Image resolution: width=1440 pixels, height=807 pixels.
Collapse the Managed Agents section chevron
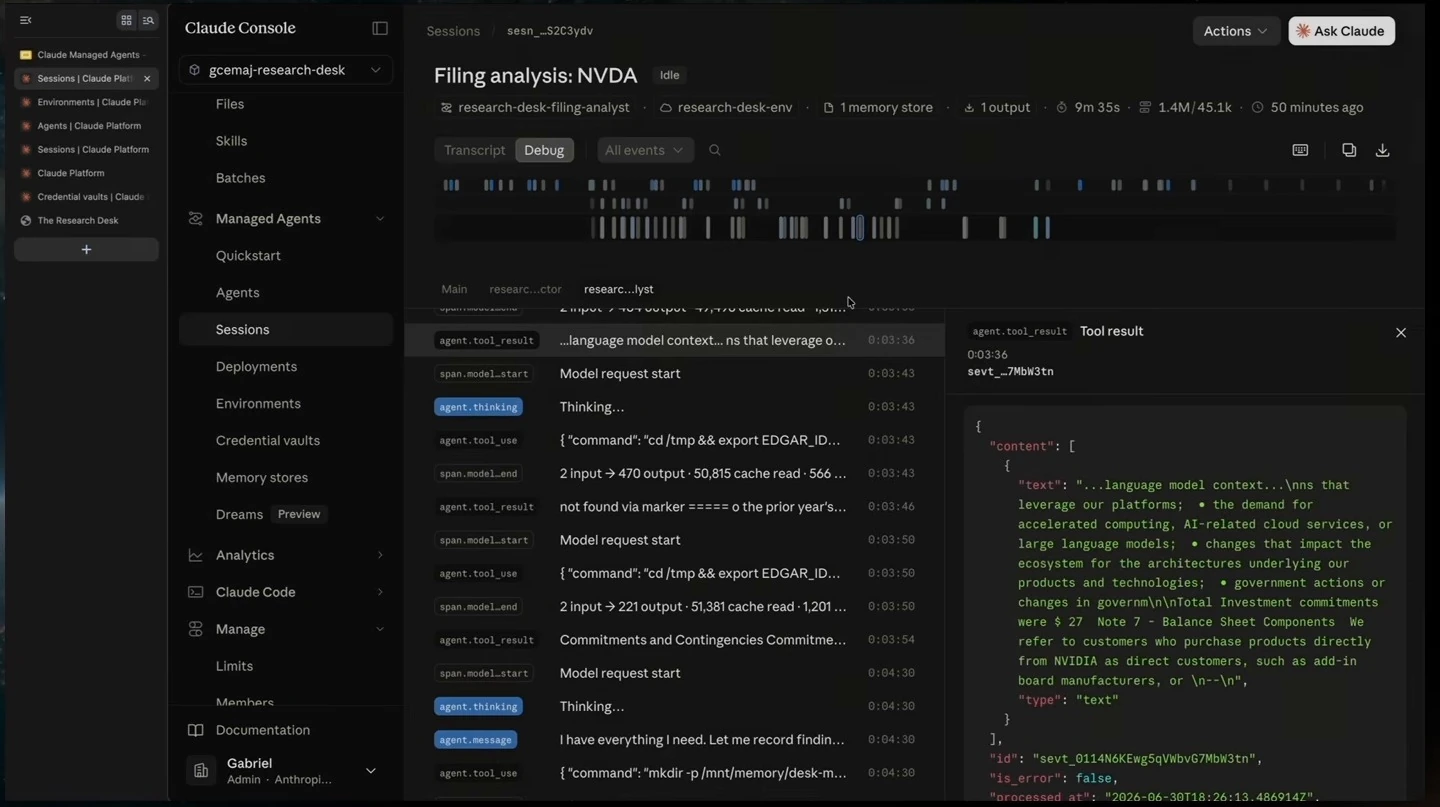pos(380,219)
